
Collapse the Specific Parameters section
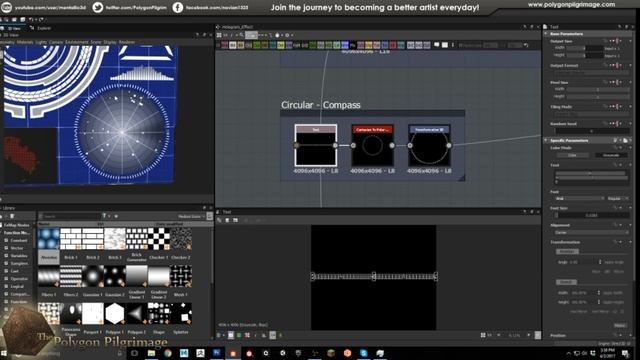(546, 140)
